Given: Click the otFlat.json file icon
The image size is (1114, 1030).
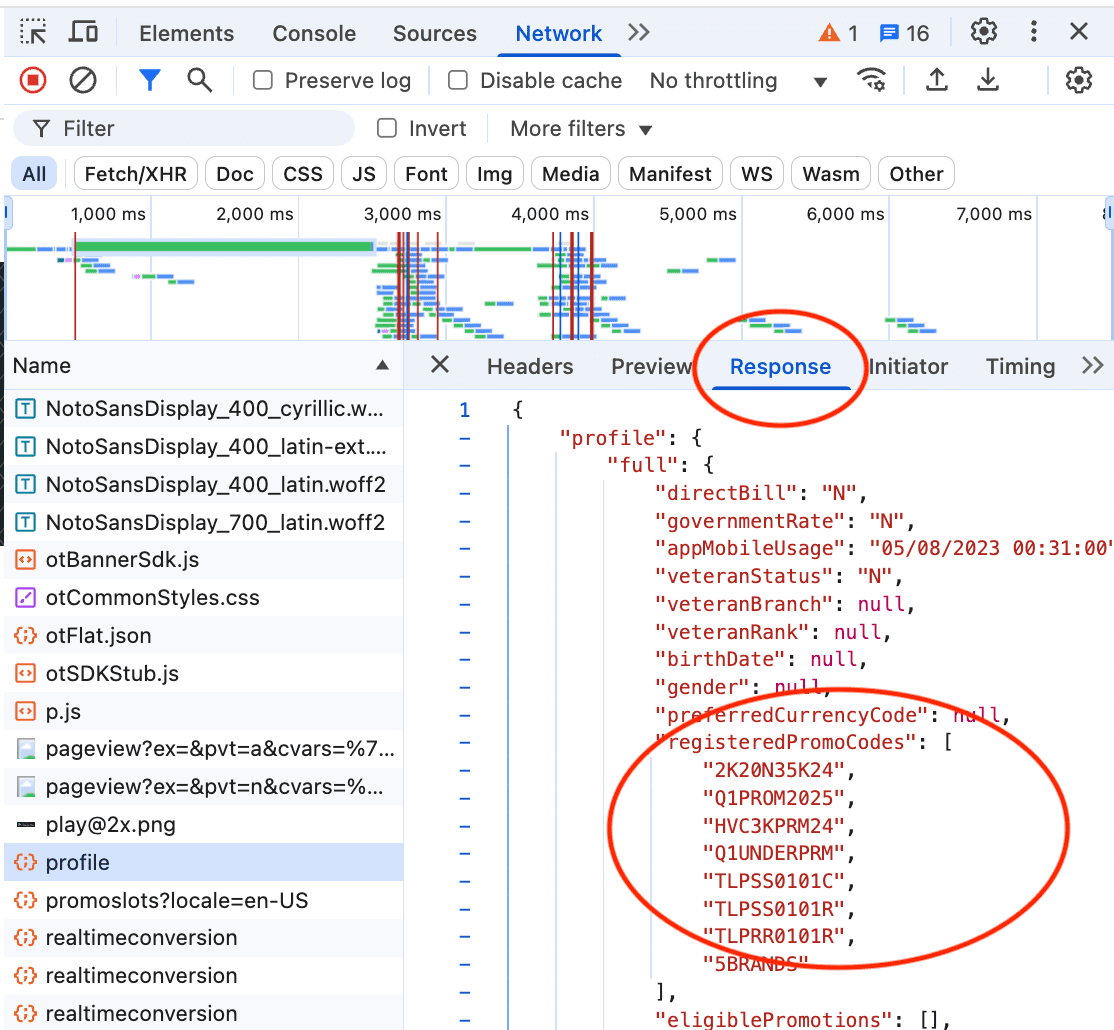Looking at the screenshot, I should coord(26,636).
